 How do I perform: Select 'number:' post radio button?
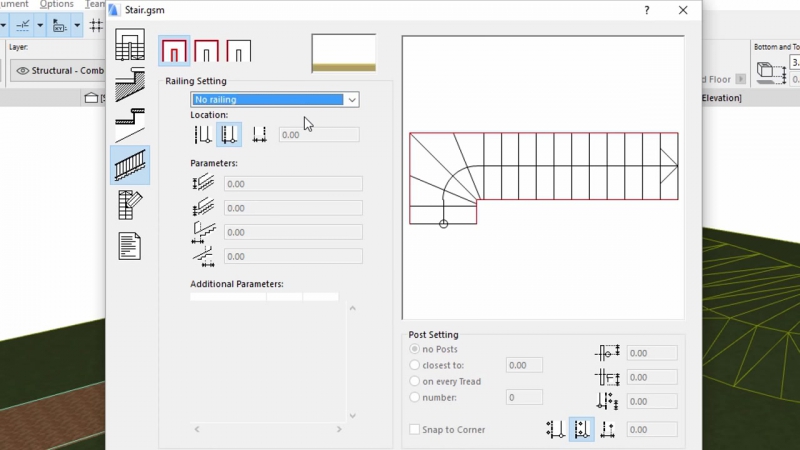[415, 398]
